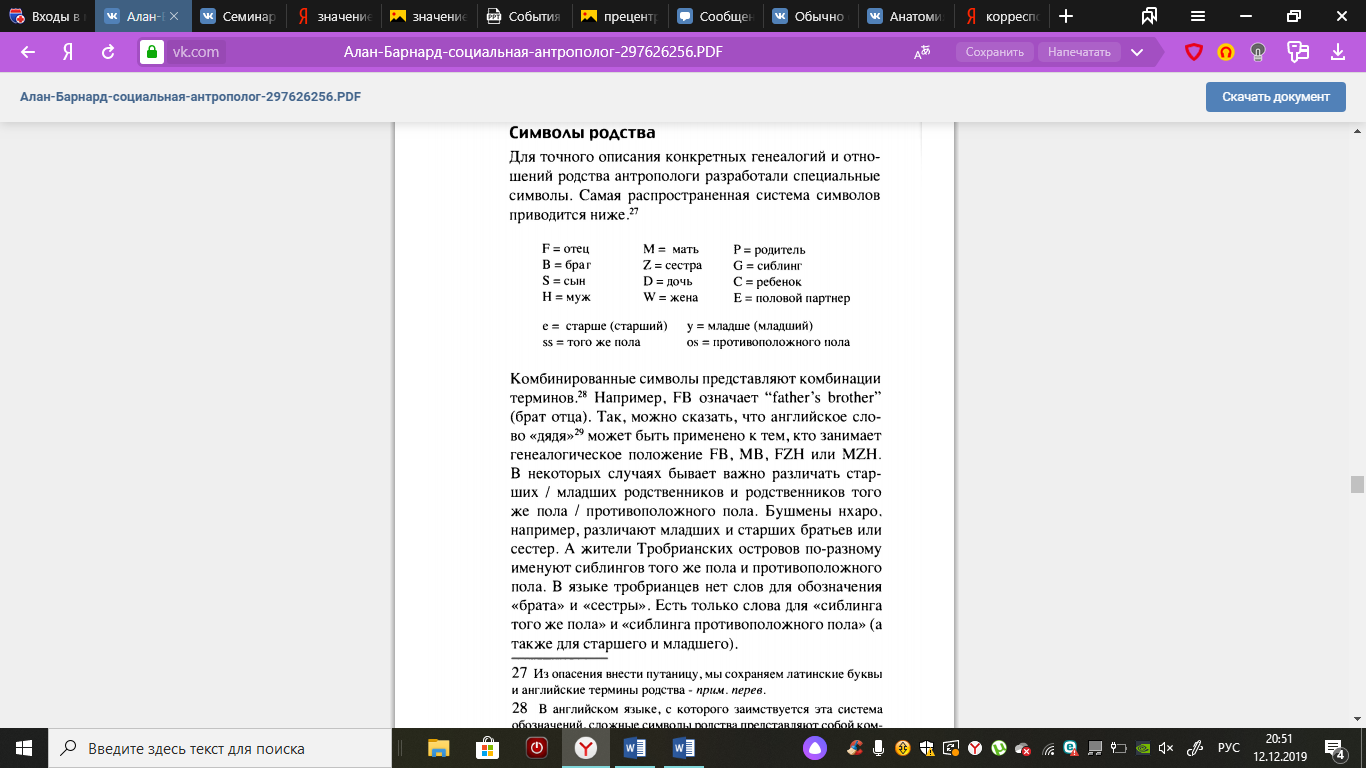Go back with the browser back arrow

tap(28, 52)
